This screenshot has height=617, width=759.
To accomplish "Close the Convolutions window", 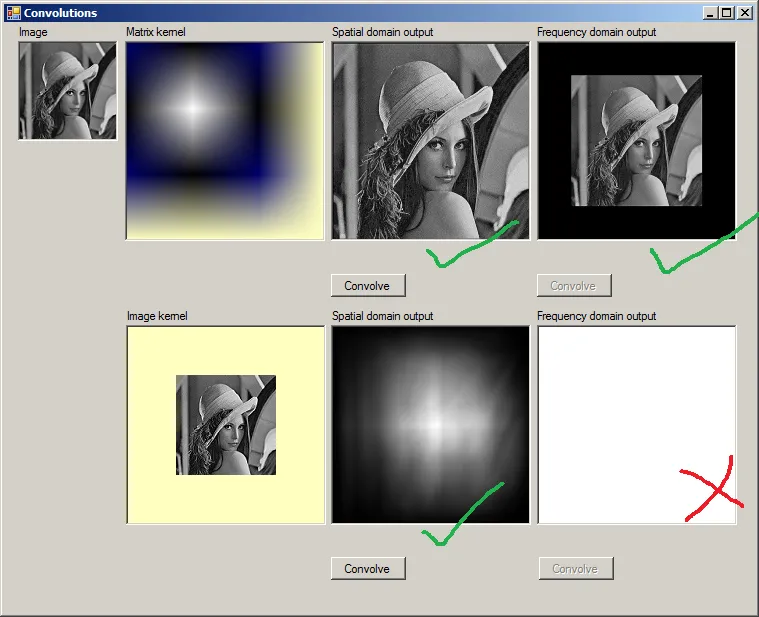I will tap(744, 13).
